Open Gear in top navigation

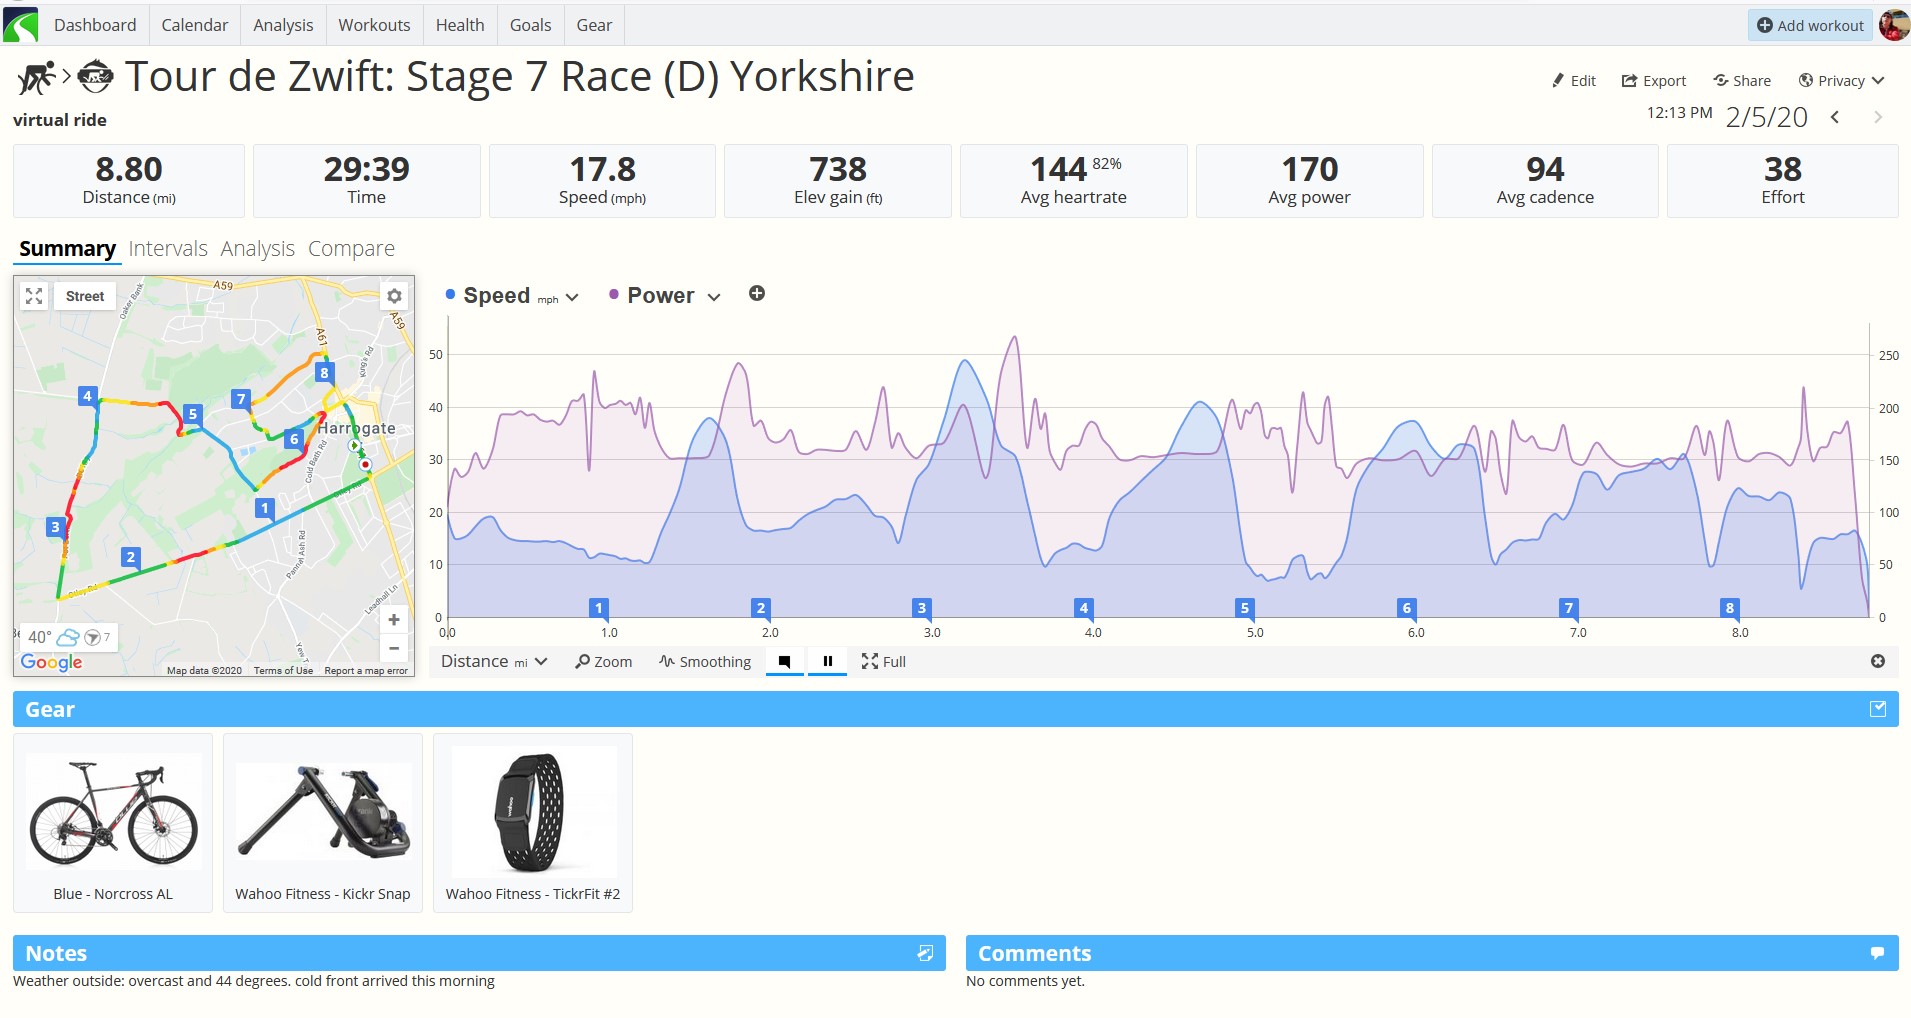point(594,25)
